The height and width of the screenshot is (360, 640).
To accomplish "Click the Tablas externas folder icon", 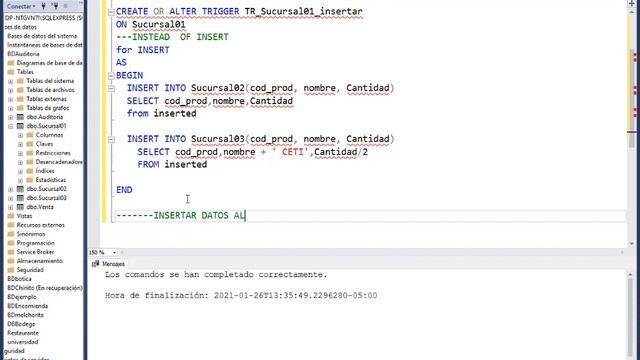I will [x=20, y=99].
